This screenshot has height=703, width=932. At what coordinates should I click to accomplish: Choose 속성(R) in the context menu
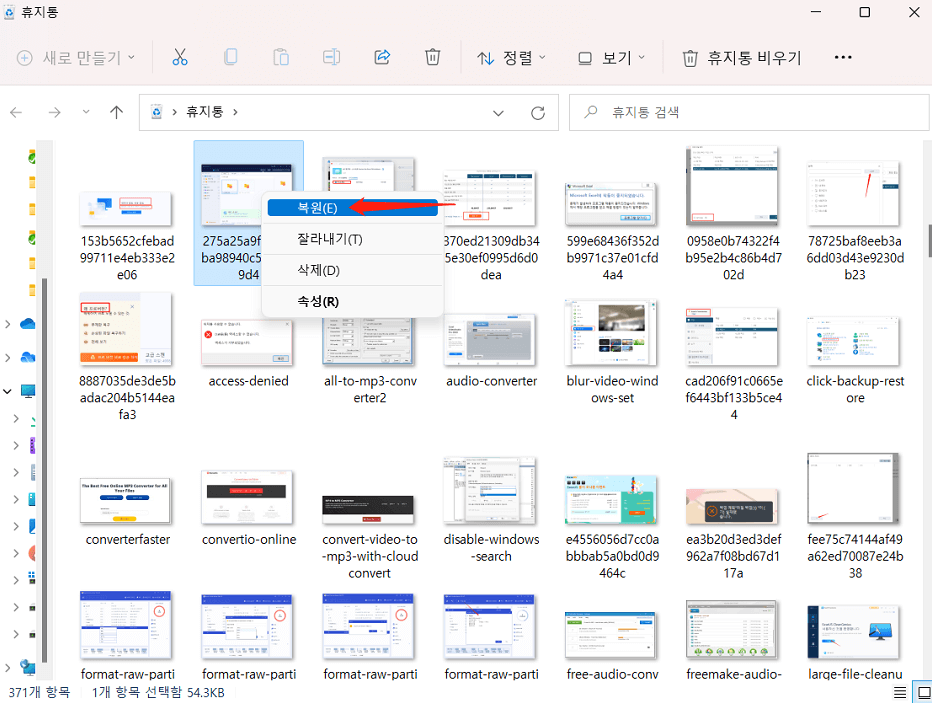click(x=352, y=301)
